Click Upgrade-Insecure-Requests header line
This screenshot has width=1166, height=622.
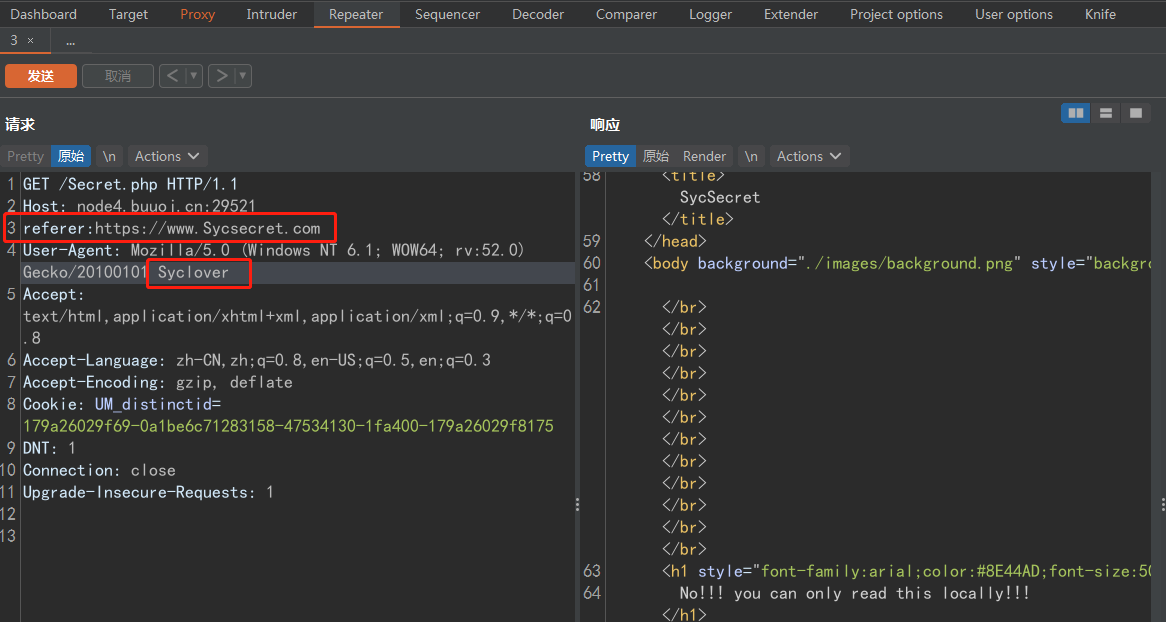click(148, 492)
